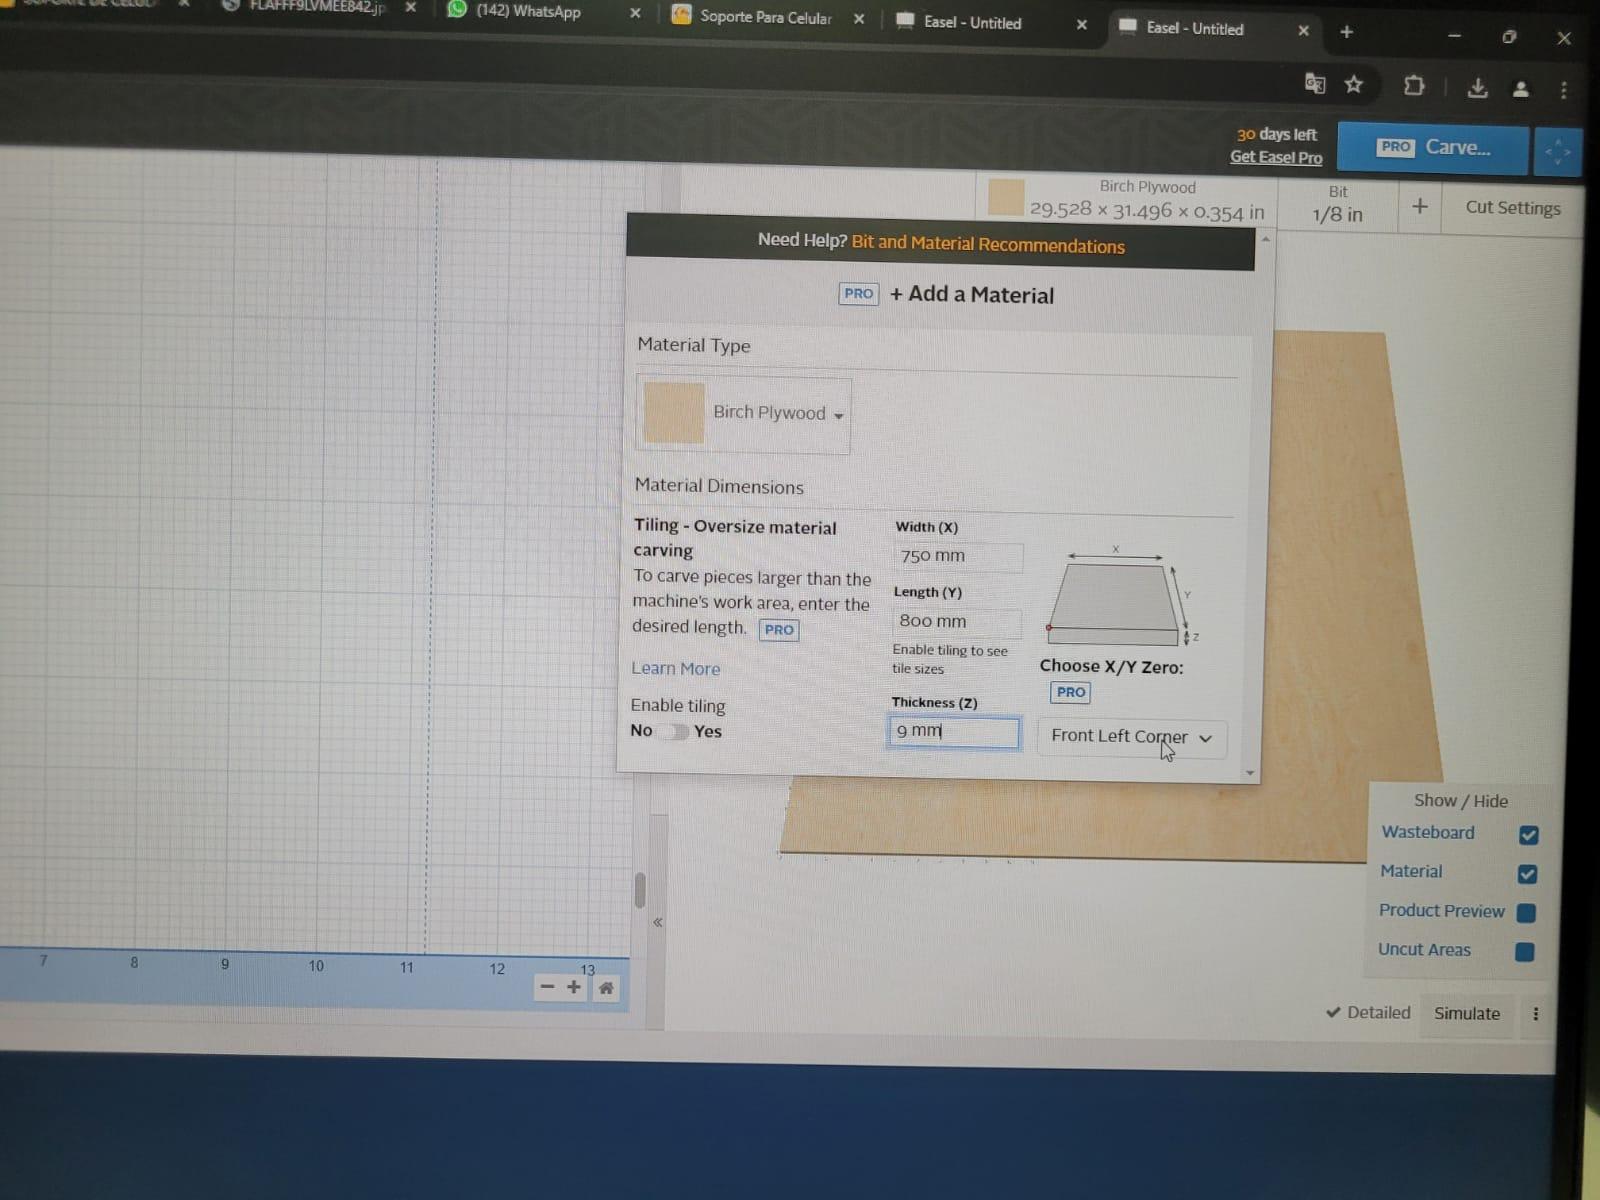Click the Get Easel Pro link
Viewport: 1600px width, 1200px height.
(x=1276, y=157)
